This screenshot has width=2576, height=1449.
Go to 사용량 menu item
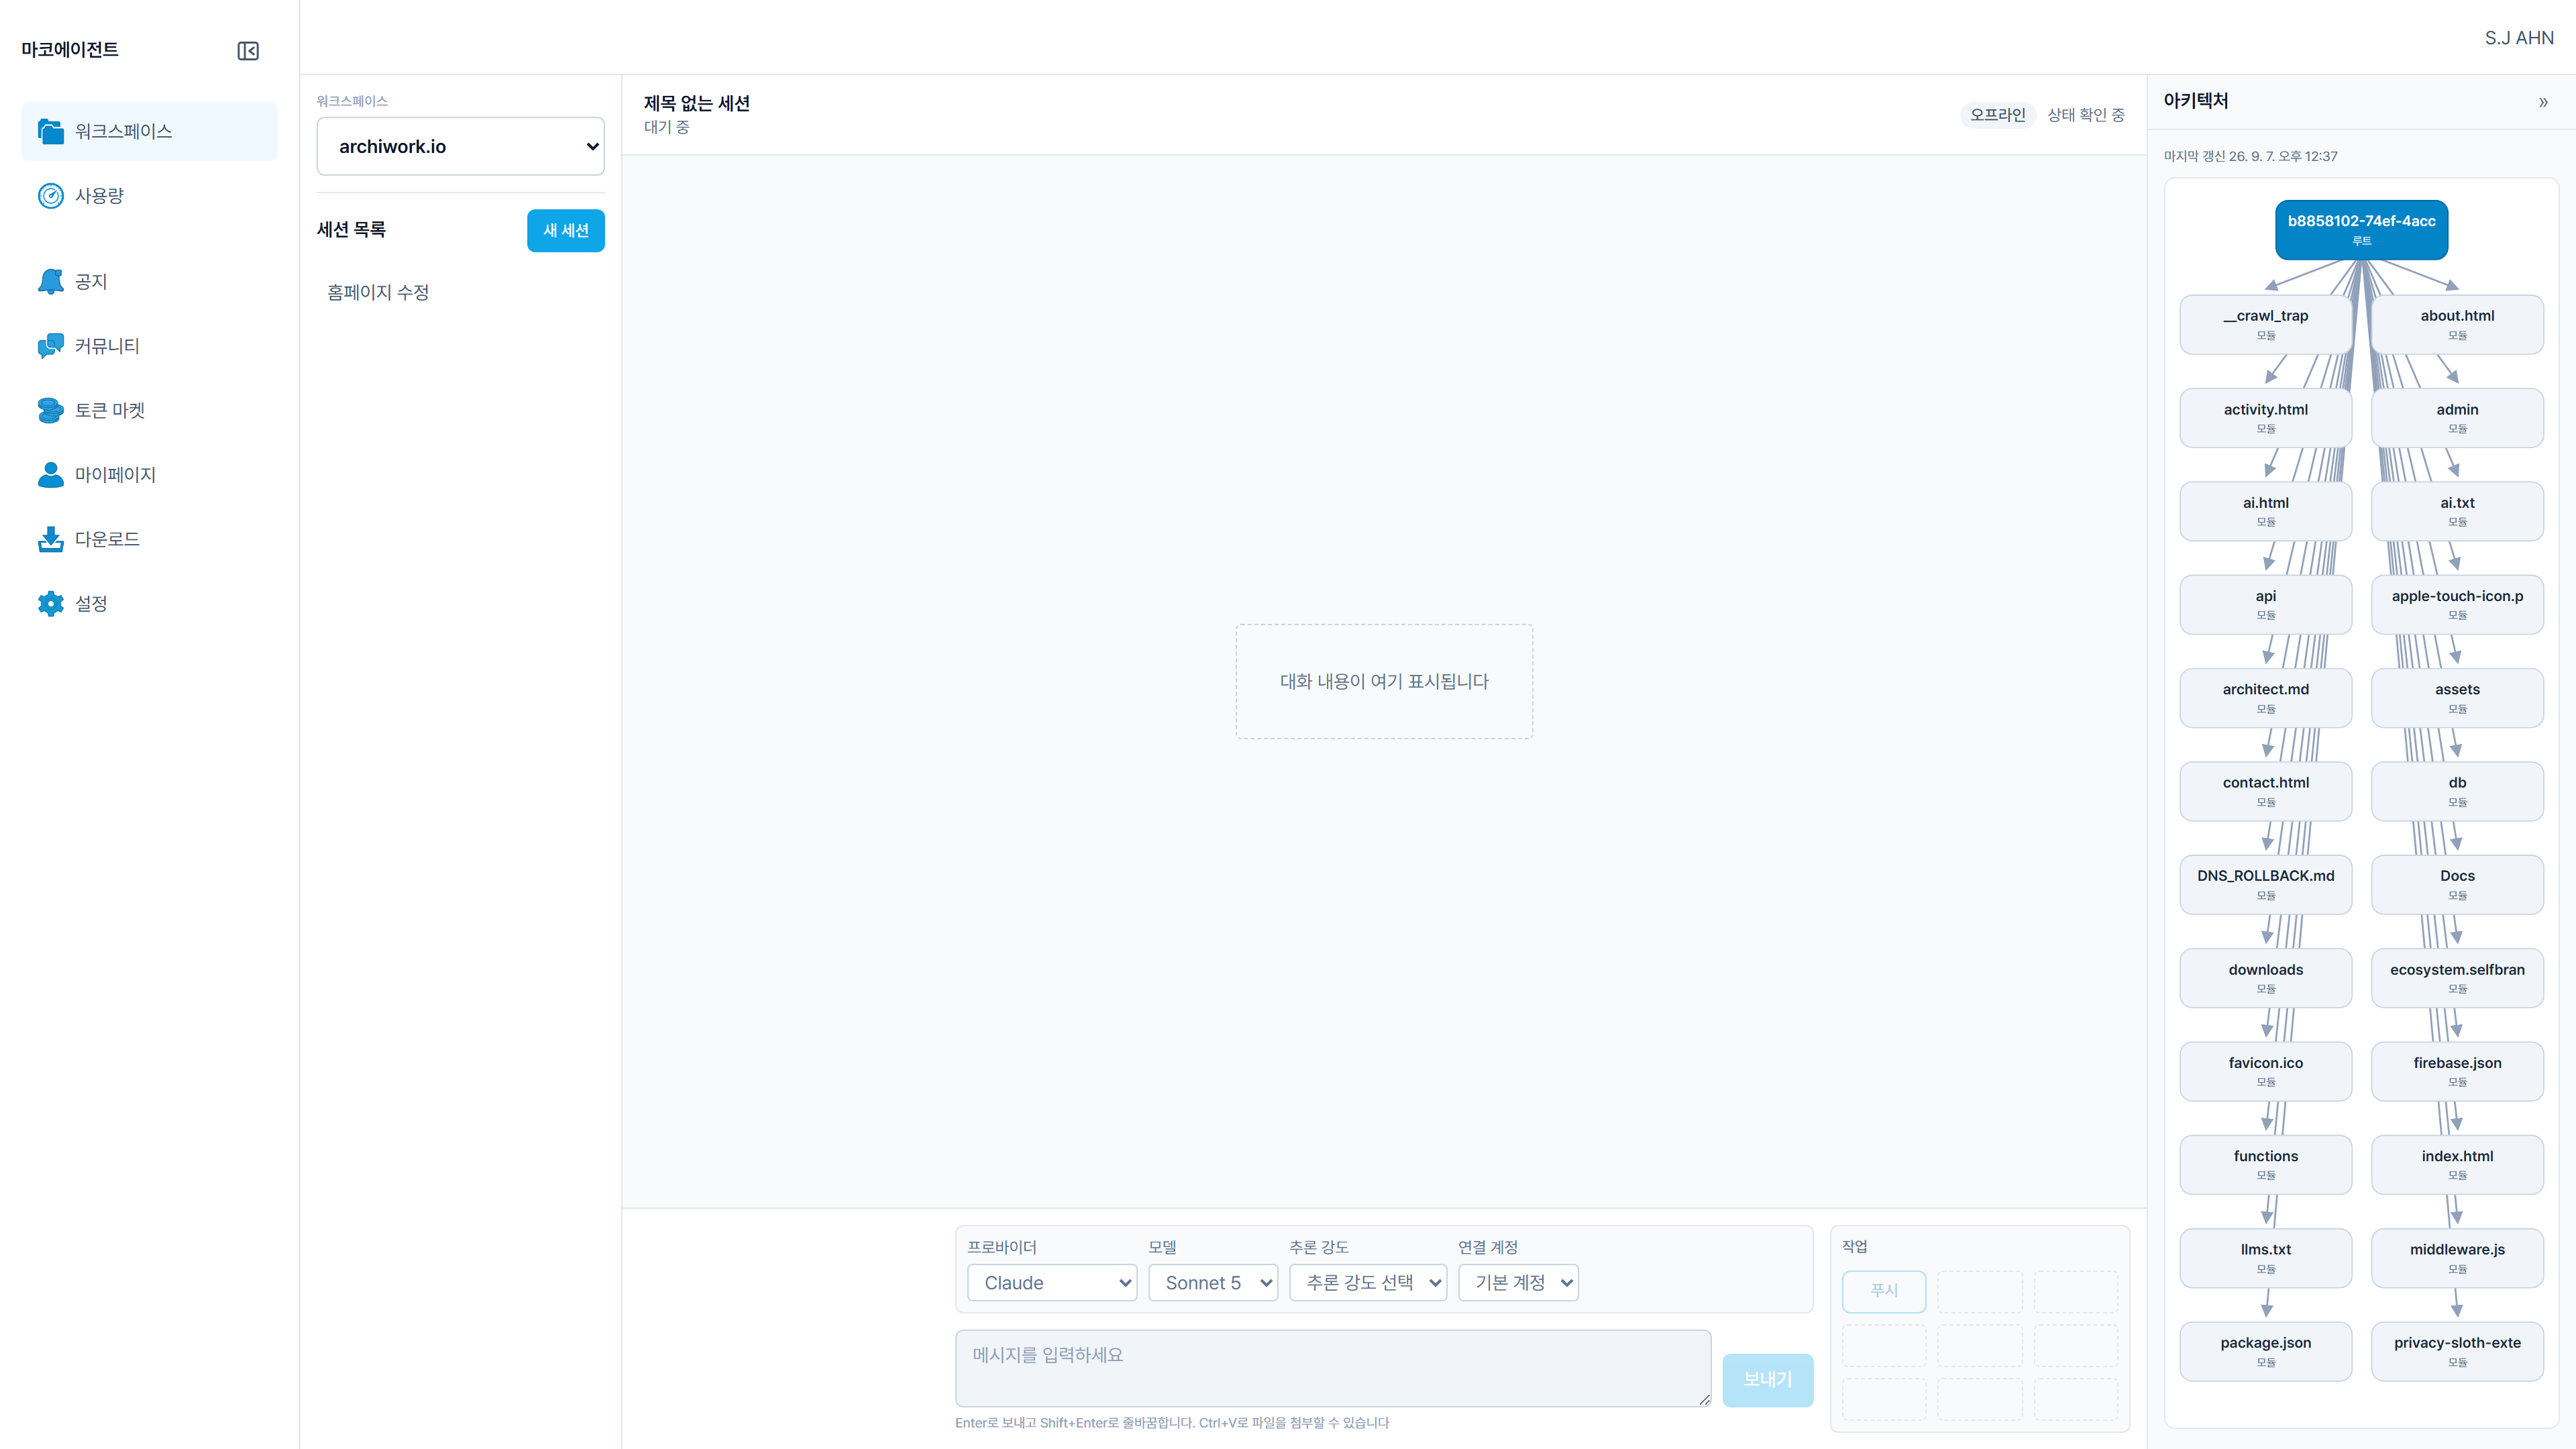click(150, 195)
